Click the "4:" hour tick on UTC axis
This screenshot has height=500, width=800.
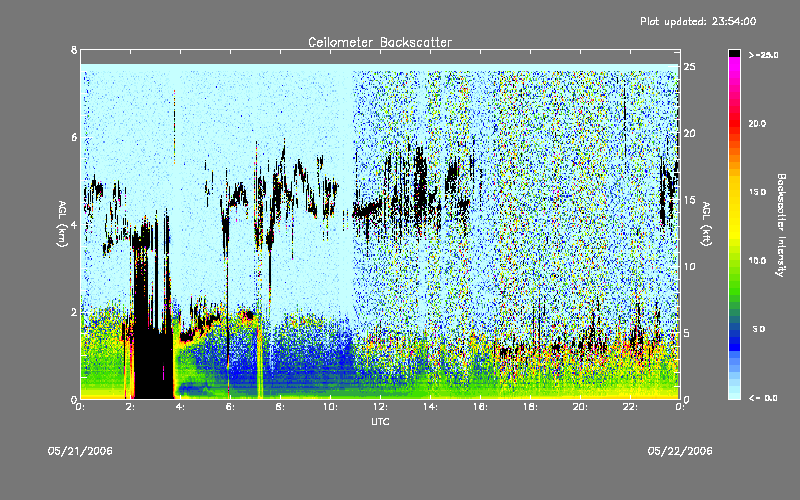[180, 407]
